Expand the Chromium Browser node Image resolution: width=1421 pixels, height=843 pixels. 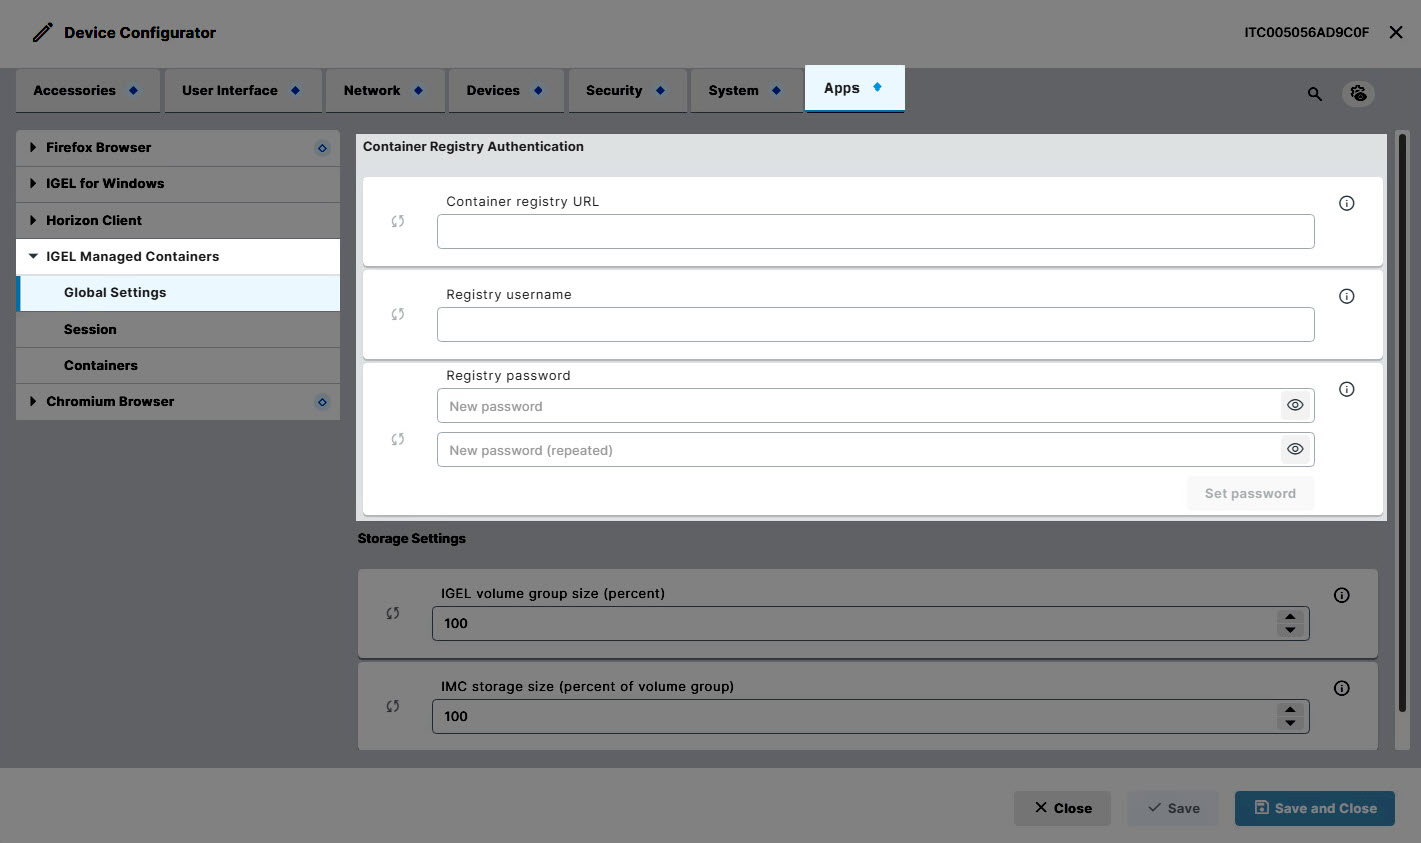[x=33, y=401]
